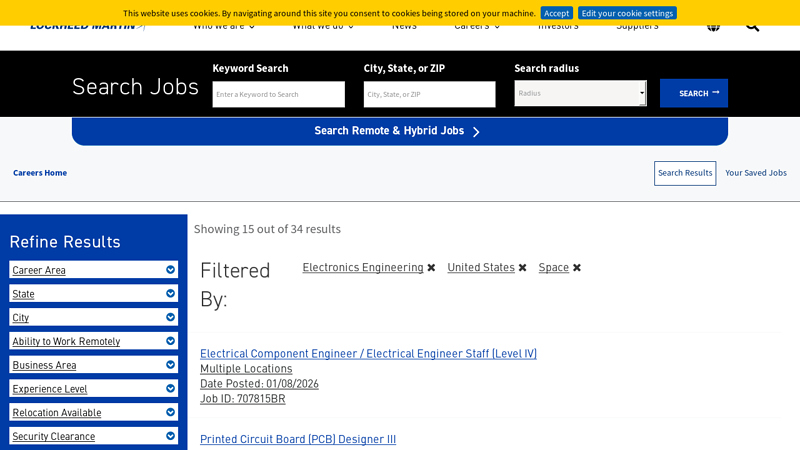The height and width of the screenshot is (450, 800).
Task: Remove the United States filter X
Action: pyautogui.click(x=522, y=268)
